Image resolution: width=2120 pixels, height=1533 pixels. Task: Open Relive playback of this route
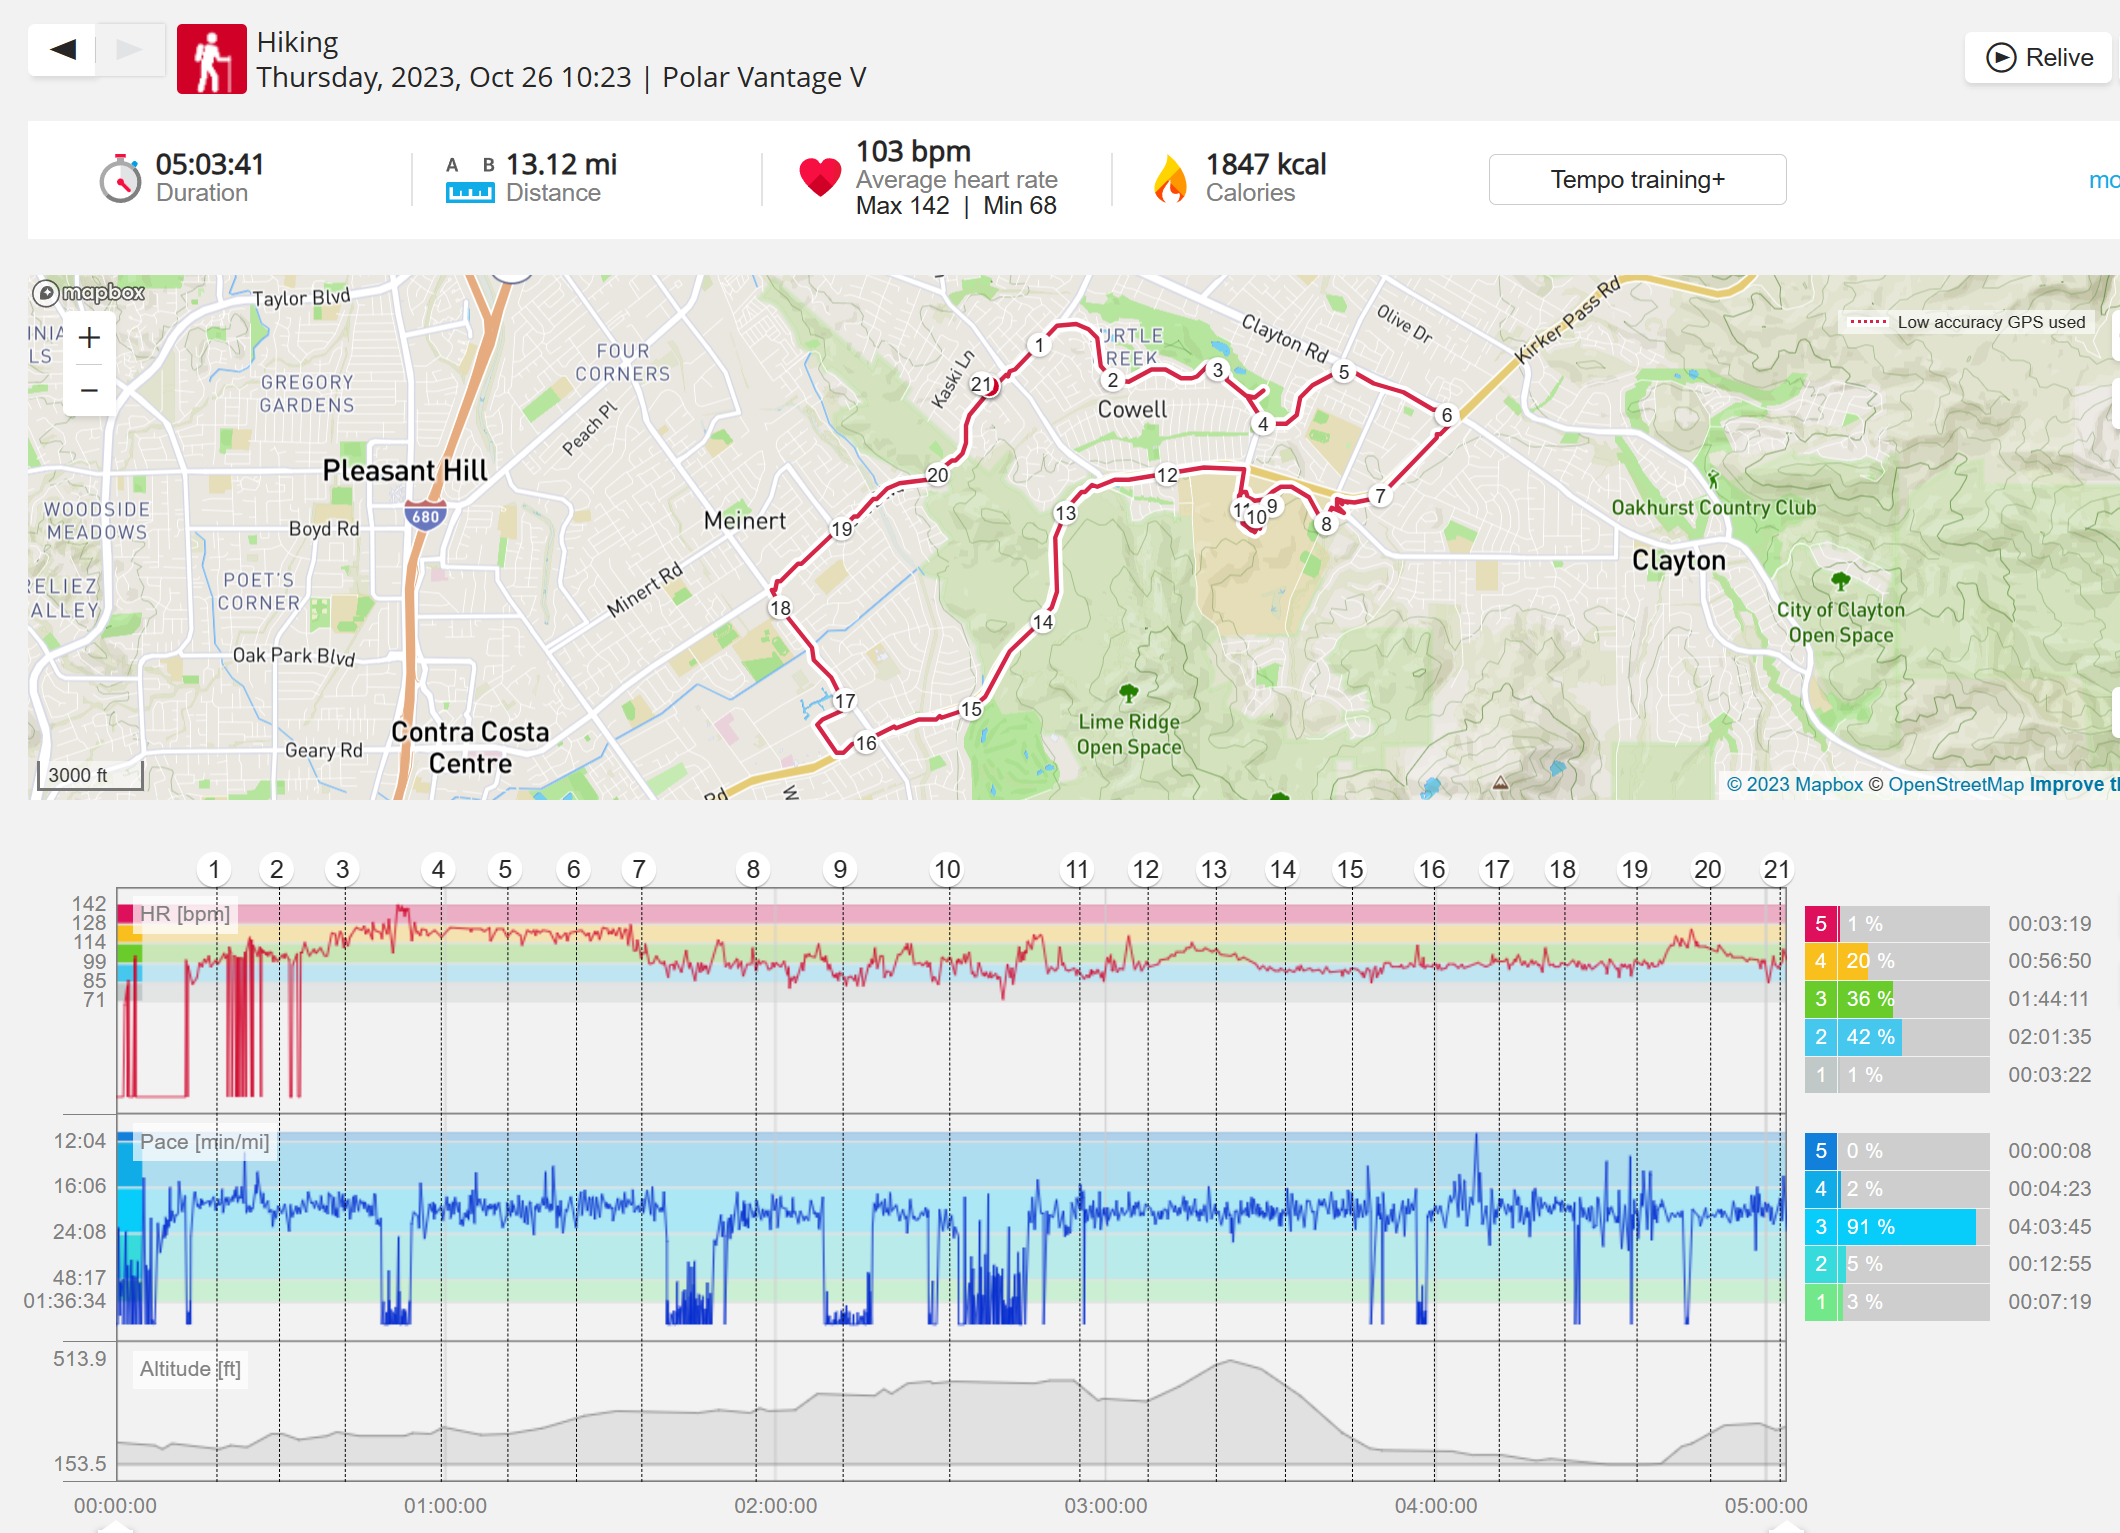click(x=2039, y=57)
